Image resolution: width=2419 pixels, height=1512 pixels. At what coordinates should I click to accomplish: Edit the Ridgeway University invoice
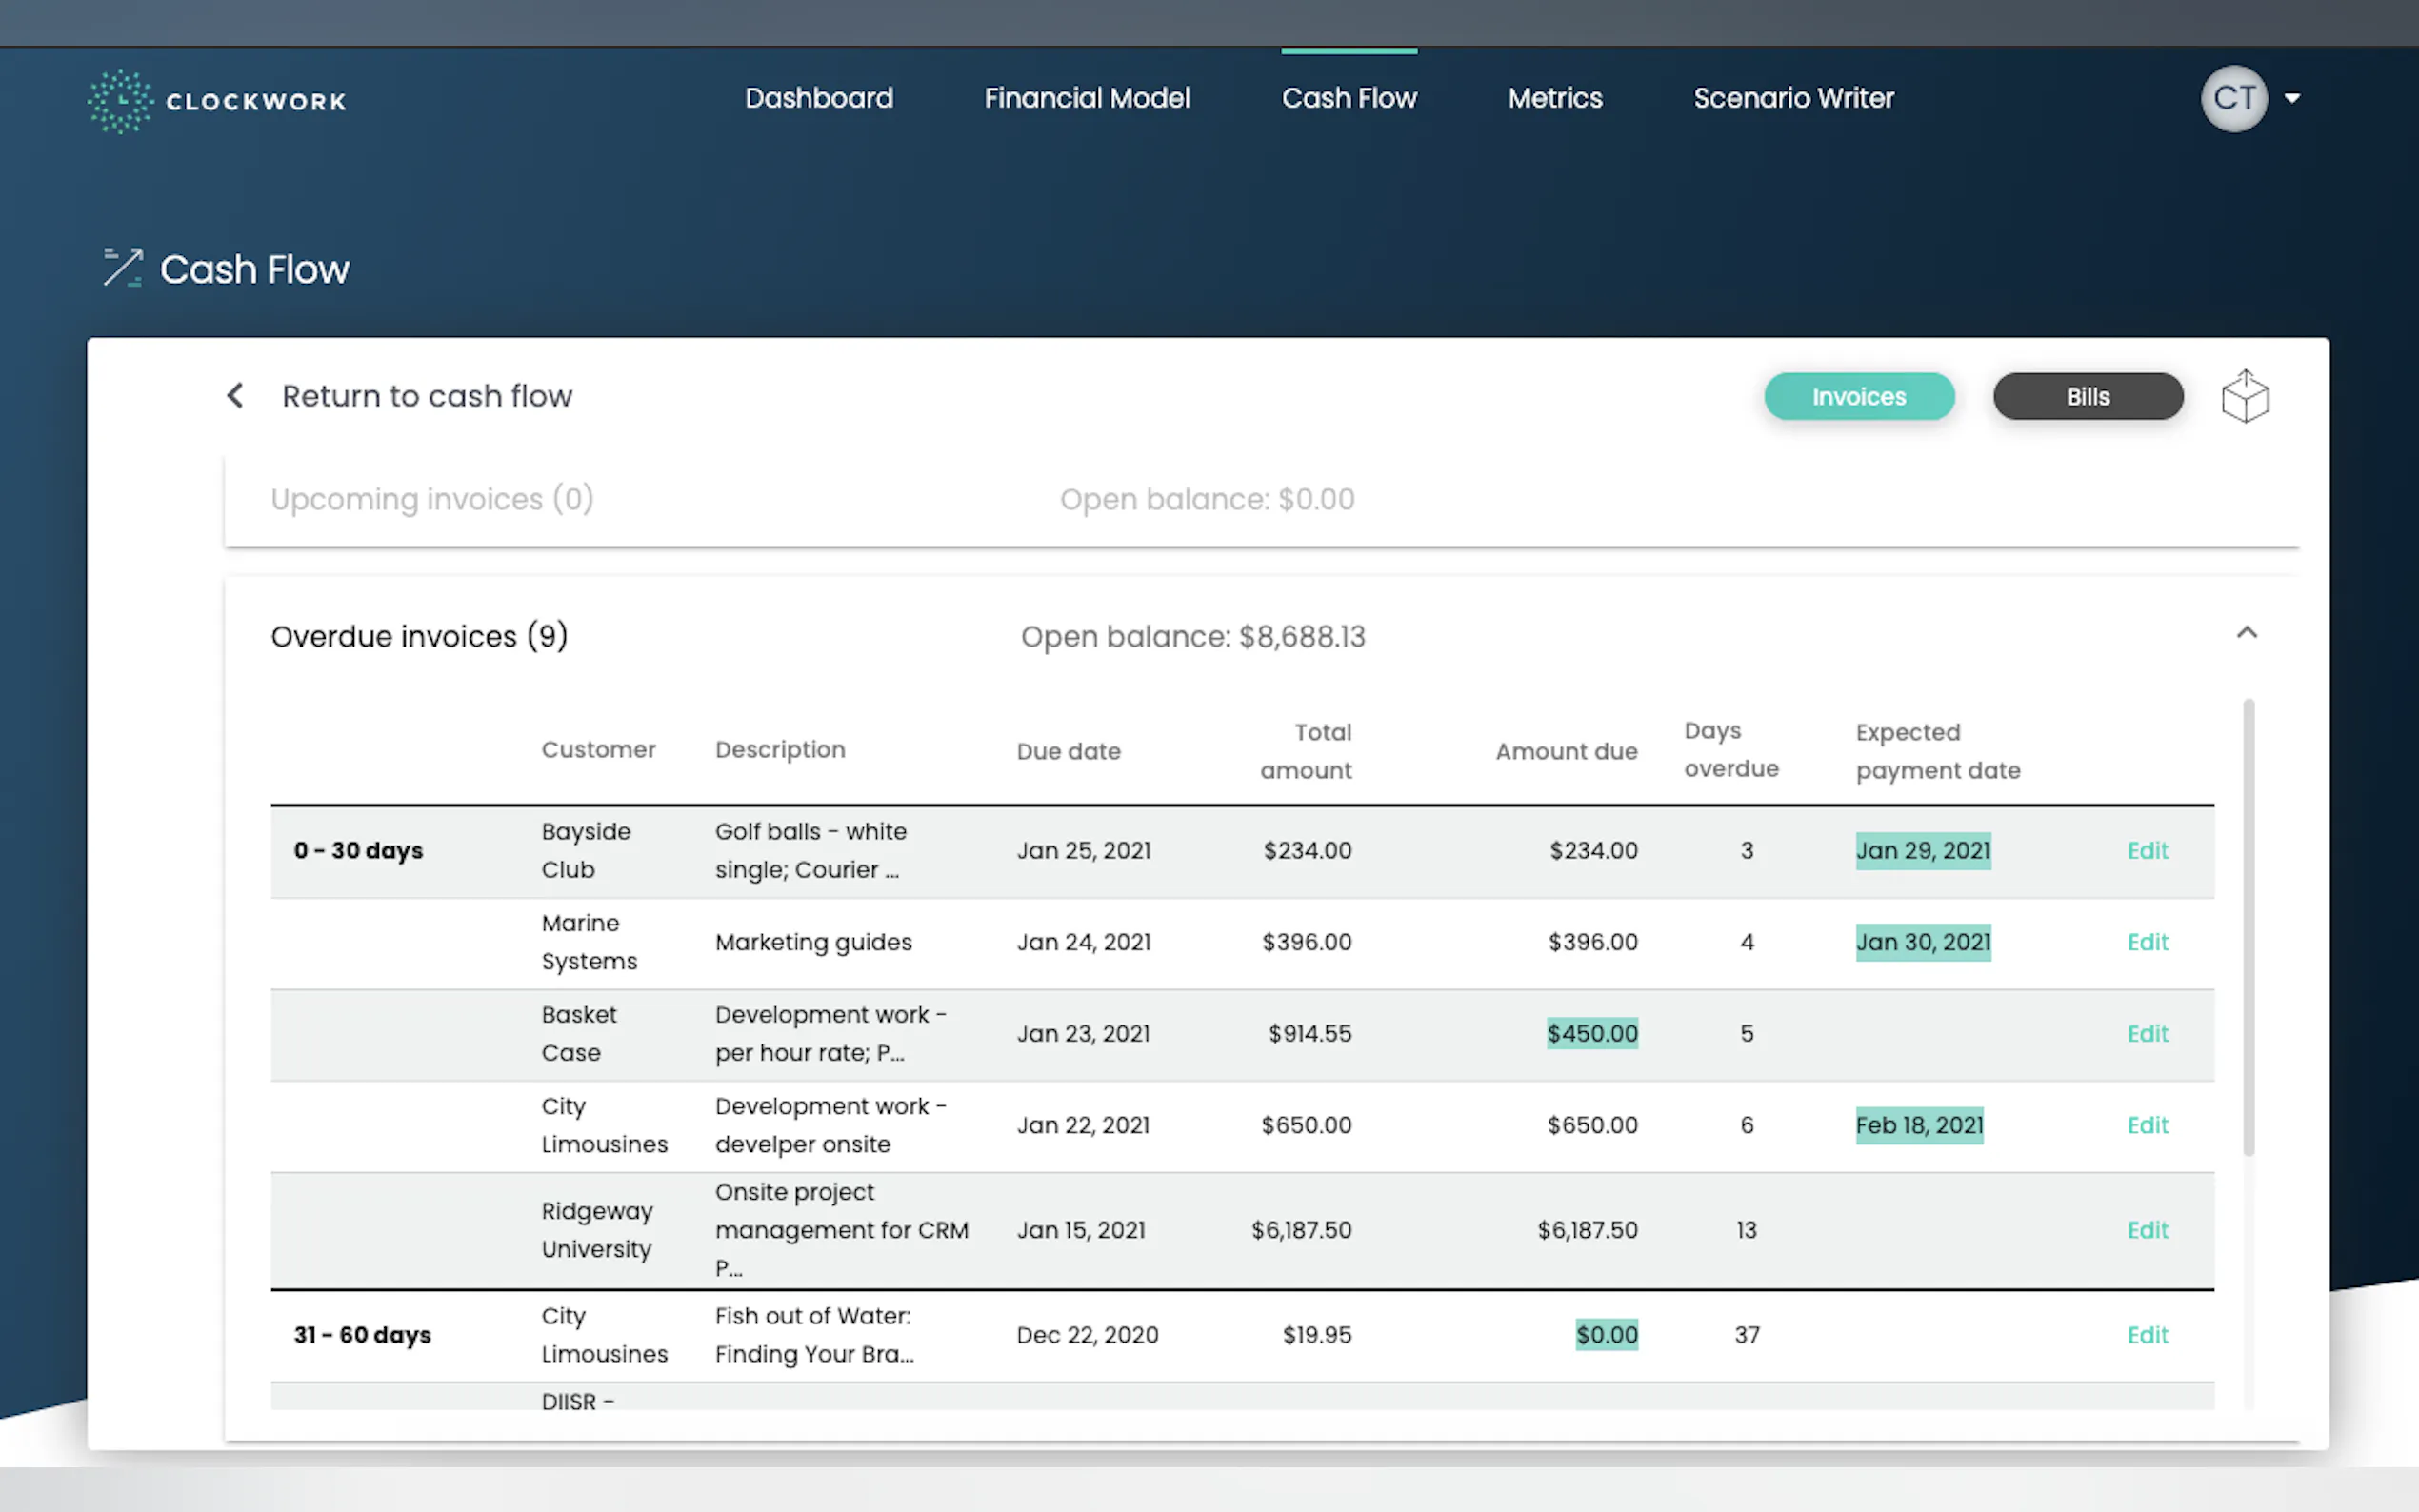pos(2146,1230)
